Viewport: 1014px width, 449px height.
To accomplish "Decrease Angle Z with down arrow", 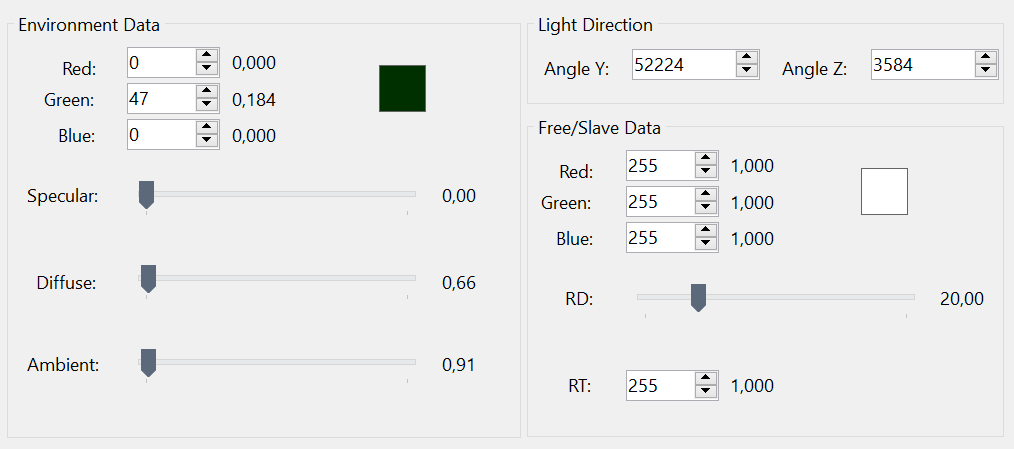I will (986, 70).
